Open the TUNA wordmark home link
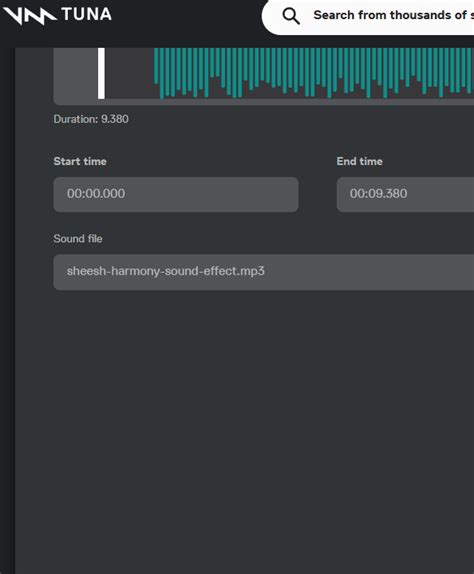Image resolution: width=474 pixels, height=574 pixels. tap(87, 15)
